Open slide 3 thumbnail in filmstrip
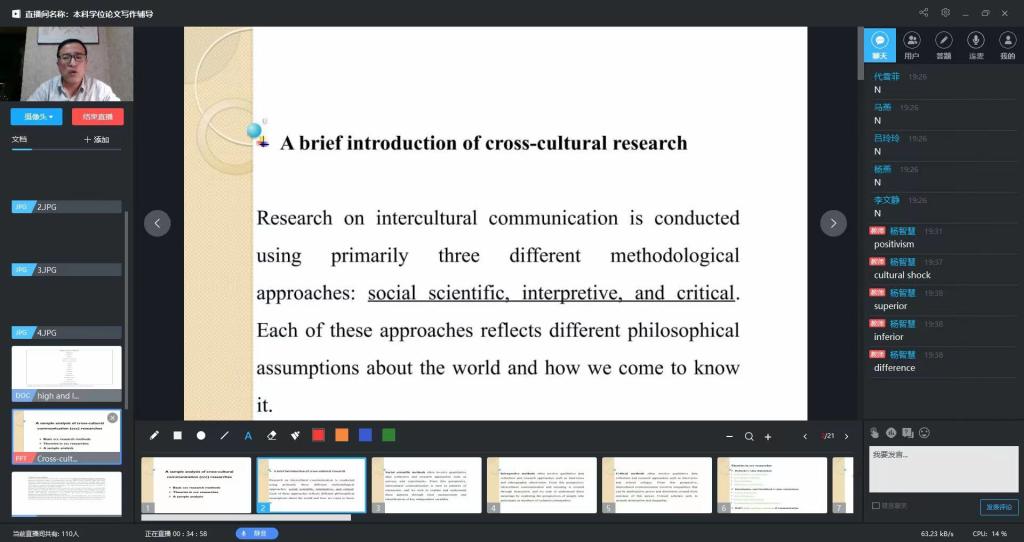1024x542 pixels. (x=426, y=485)
